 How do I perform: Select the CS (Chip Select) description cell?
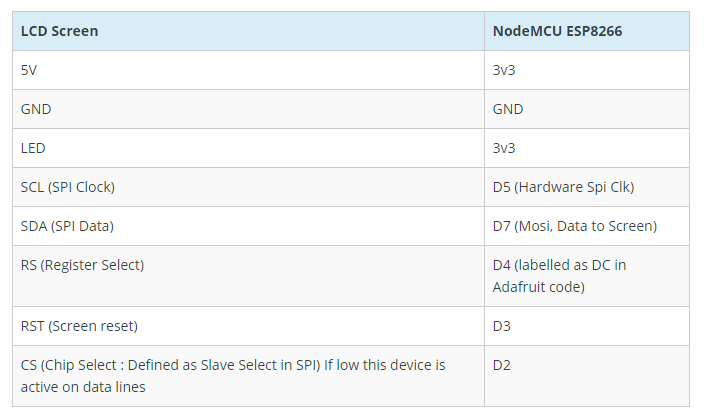point(248,376)
